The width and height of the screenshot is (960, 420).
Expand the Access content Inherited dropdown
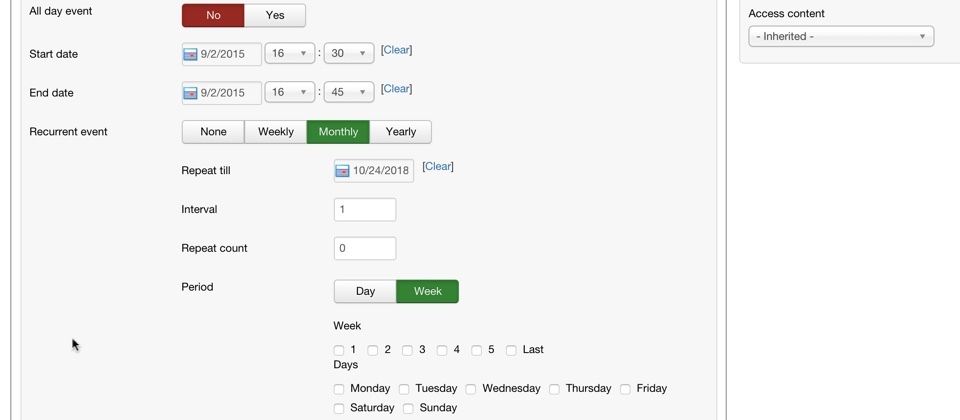[x=841, y=37]
